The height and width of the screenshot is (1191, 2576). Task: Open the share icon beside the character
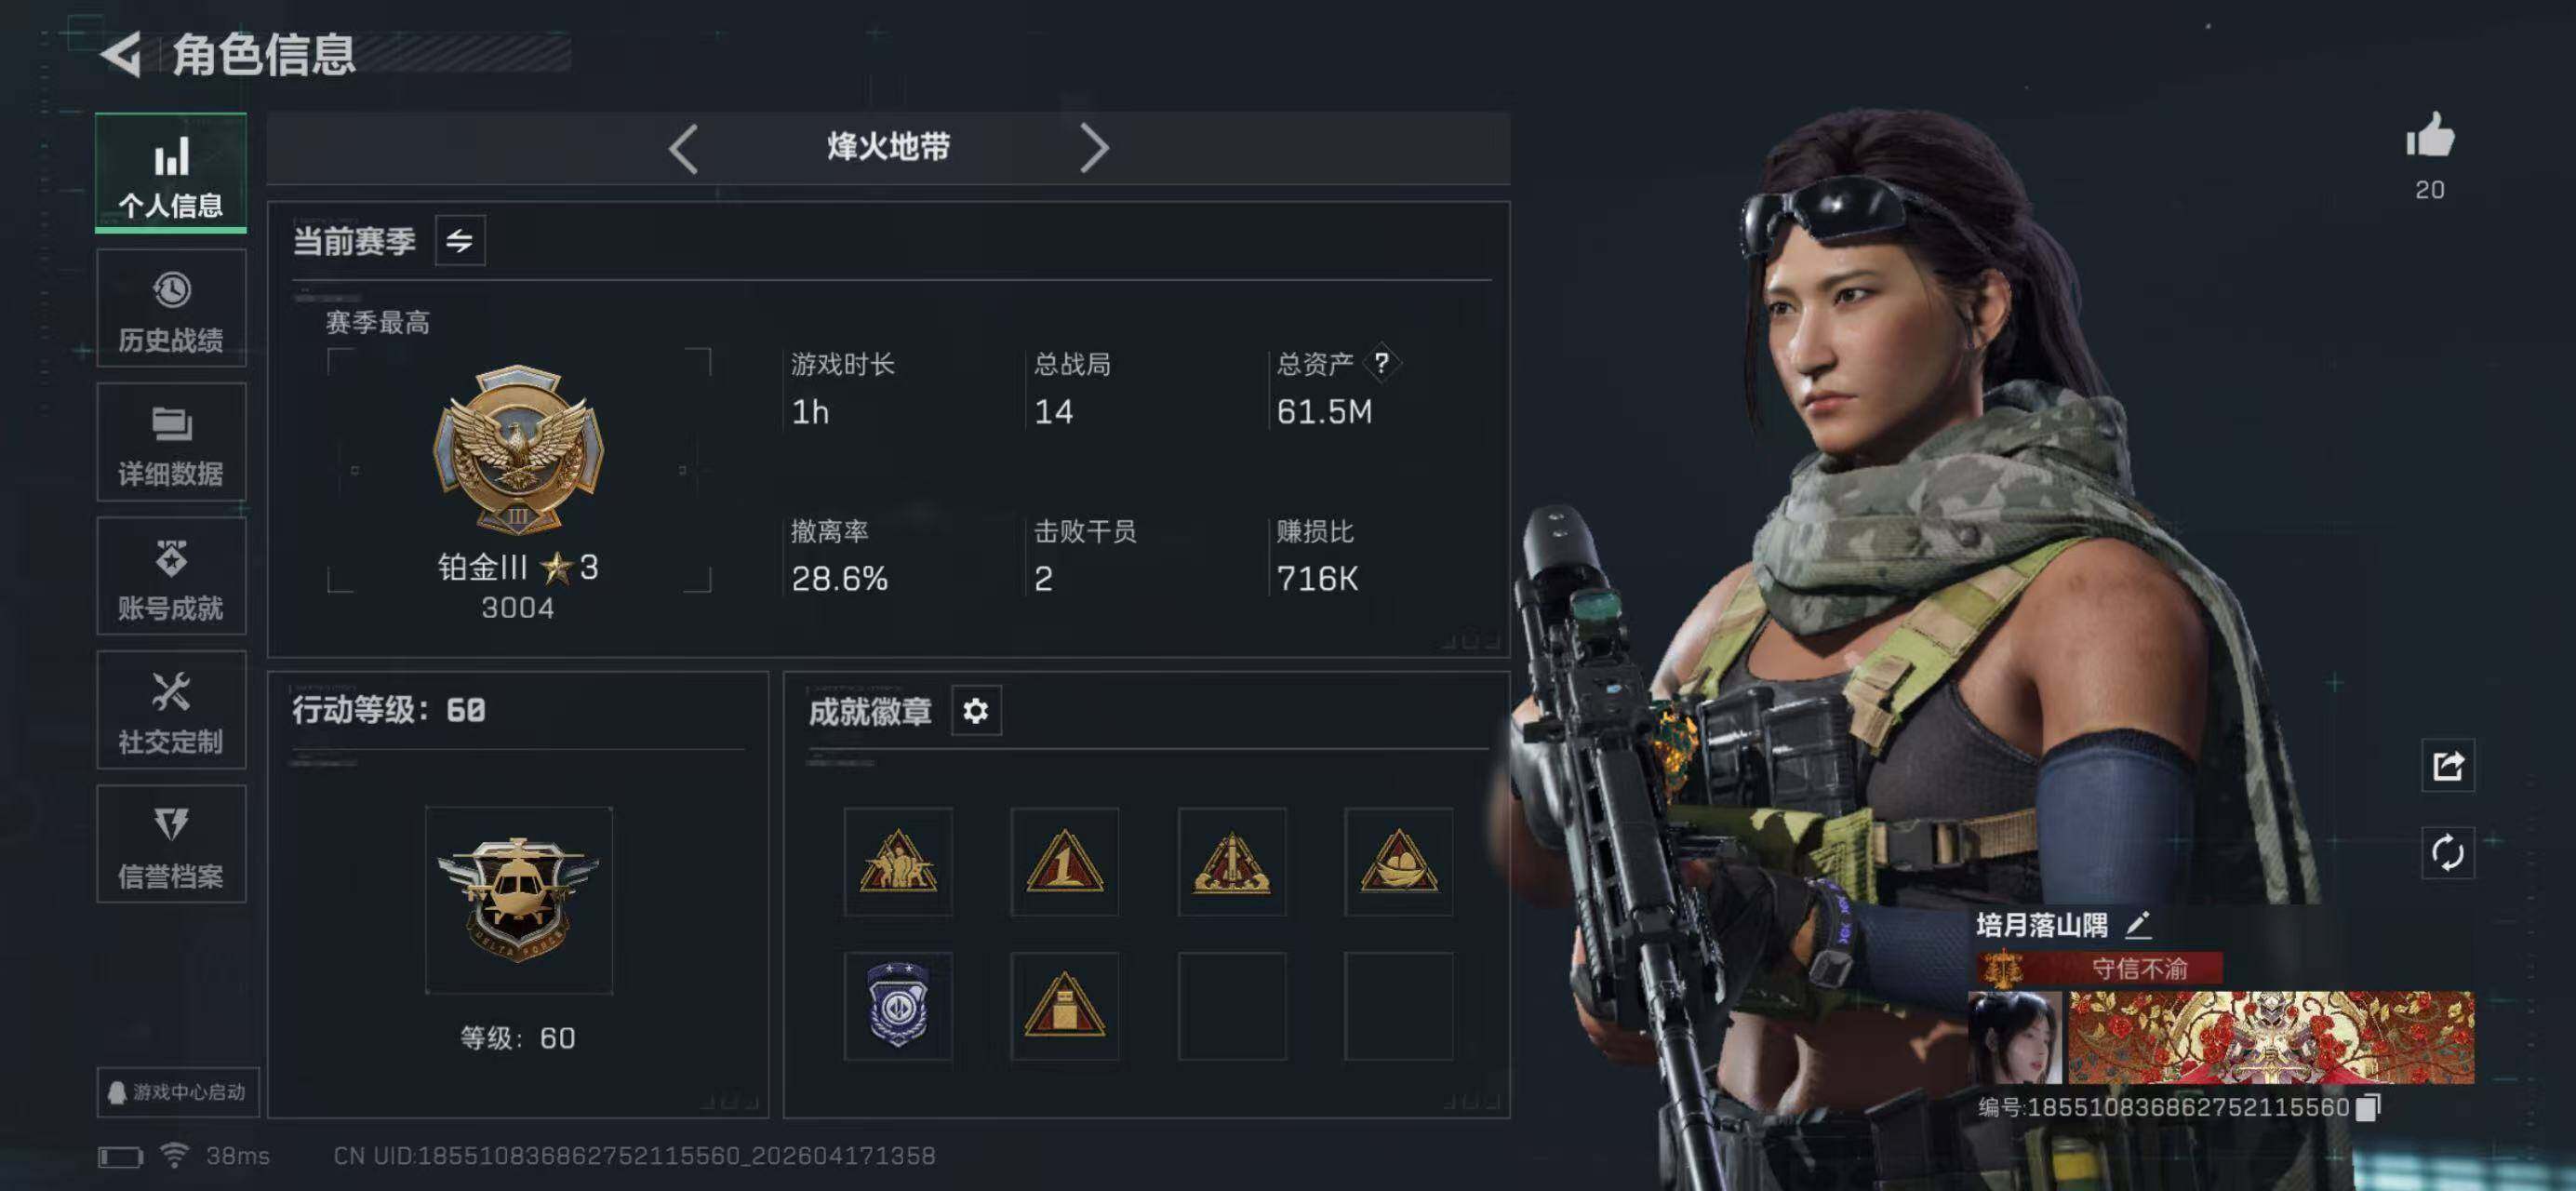[2447, 766]
